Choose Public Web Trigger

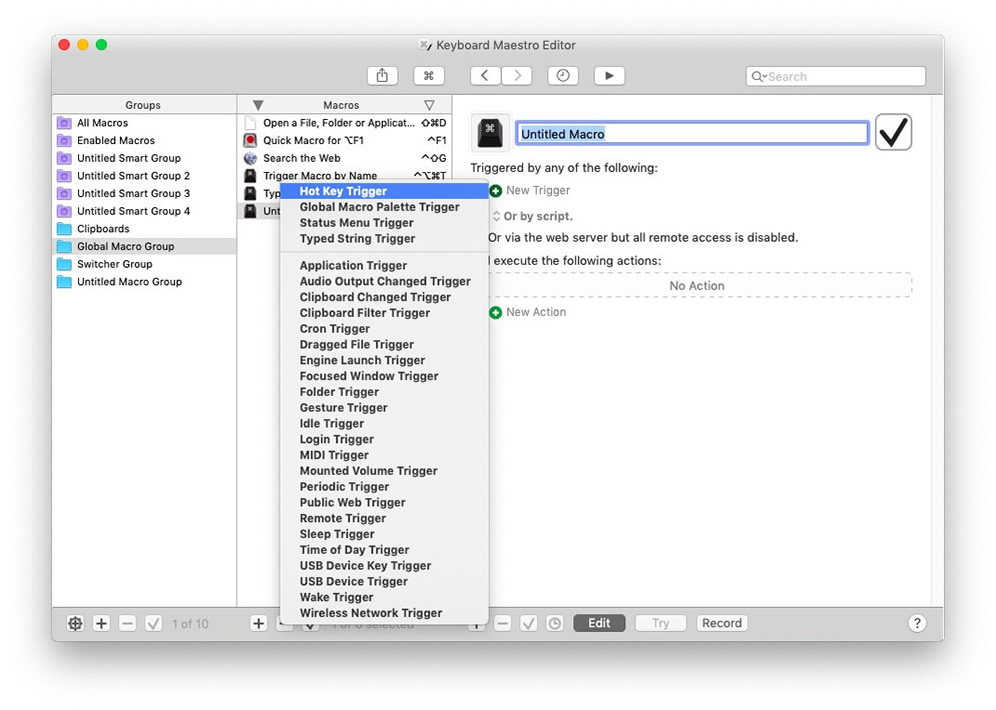[384, 502]
